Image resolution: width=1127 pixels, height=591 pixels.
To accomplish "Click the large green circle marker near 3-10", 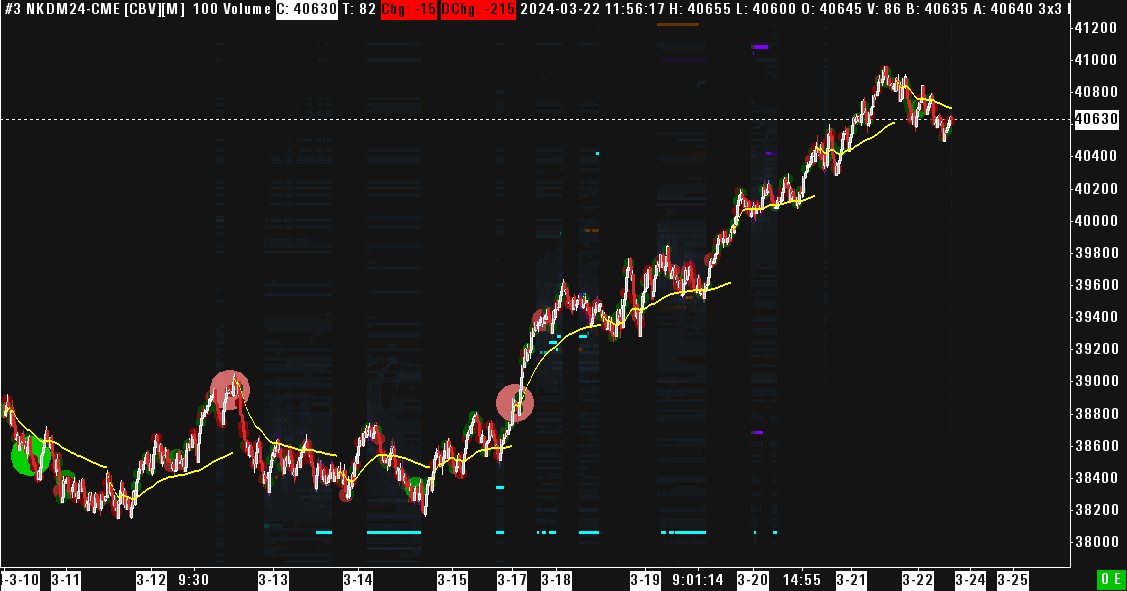I will tap(30, 455).
